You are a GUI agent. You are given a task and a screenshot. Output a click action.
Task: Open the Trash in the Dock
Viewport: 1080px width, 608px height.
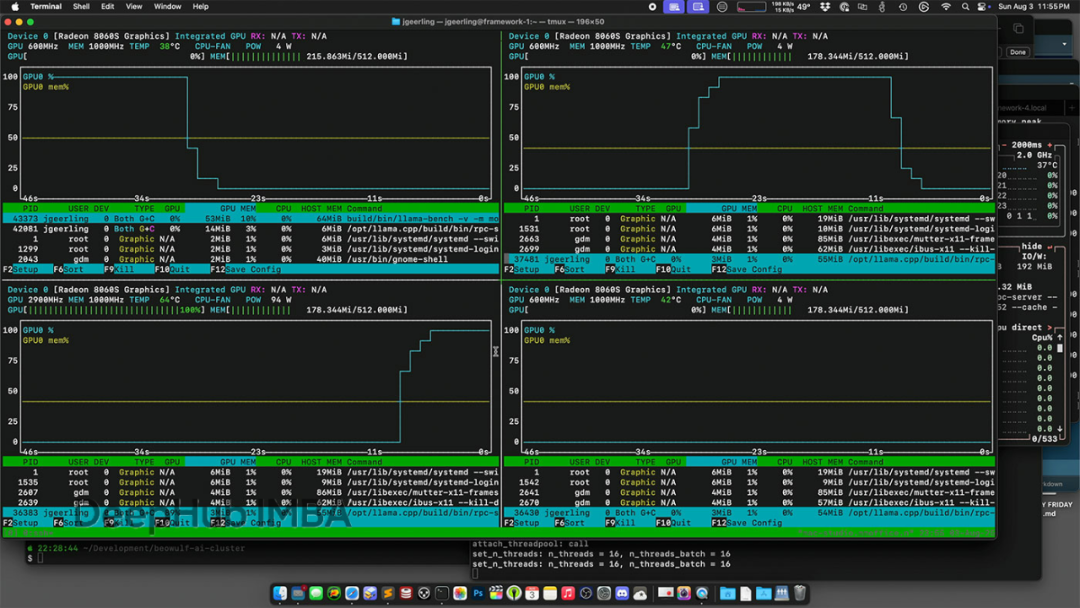click(800, 594)
